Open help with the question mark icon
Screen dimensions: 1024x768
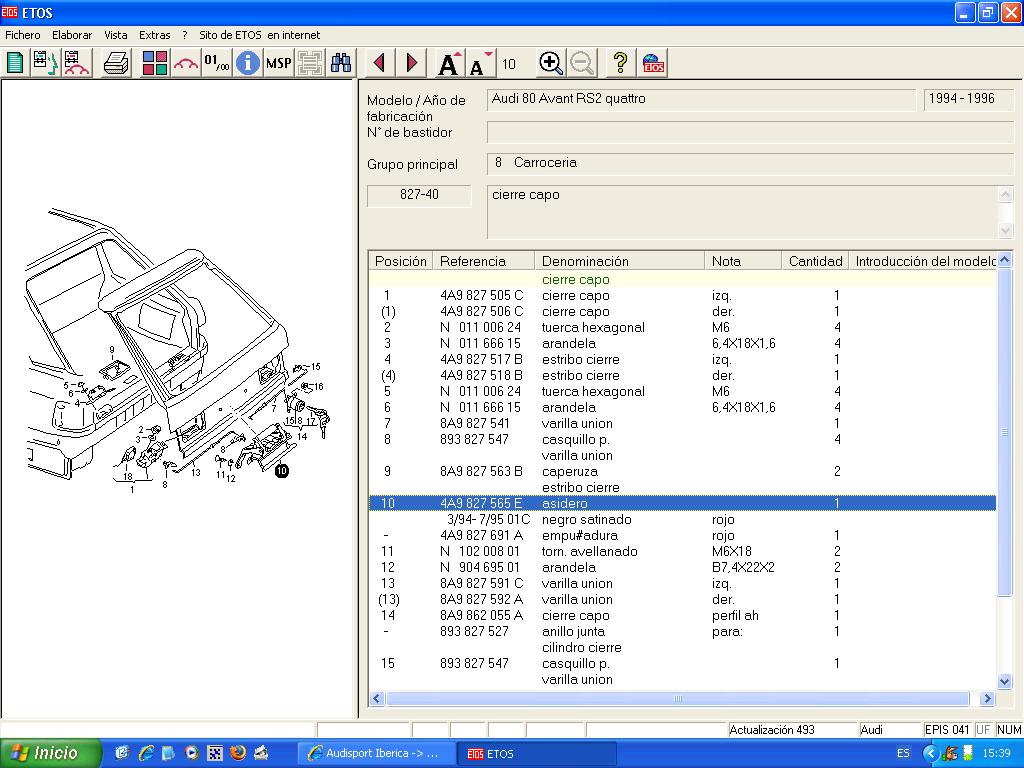click(x=620, y=63)
